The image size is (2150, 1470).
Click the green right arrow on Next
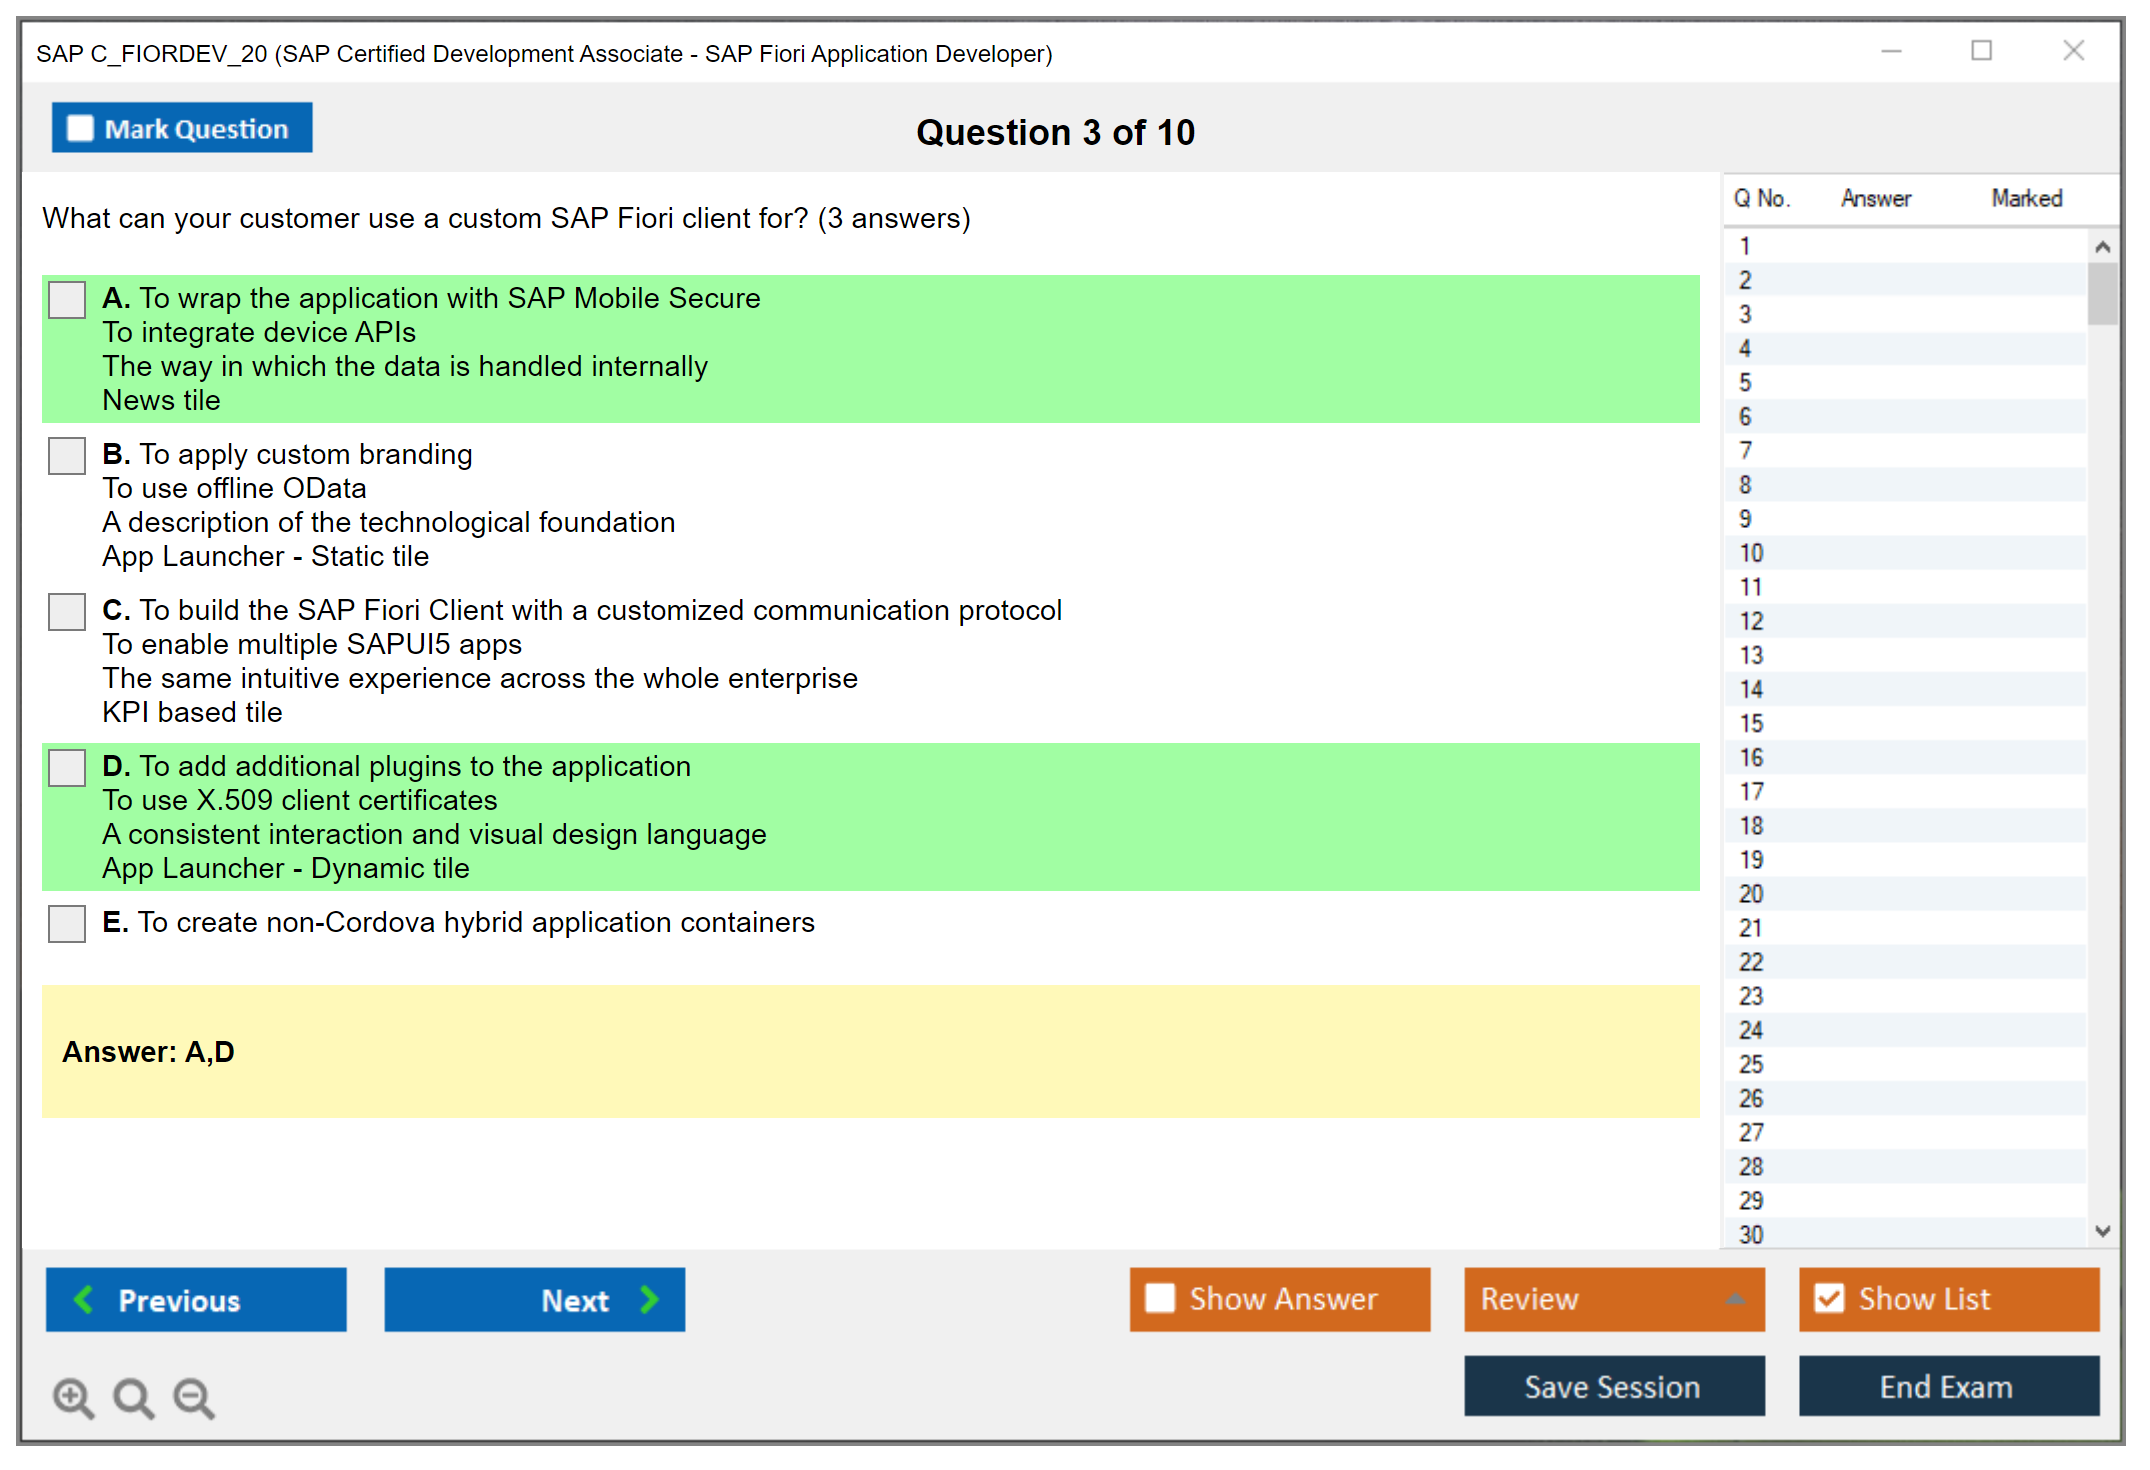click(x=649, y=1299)
